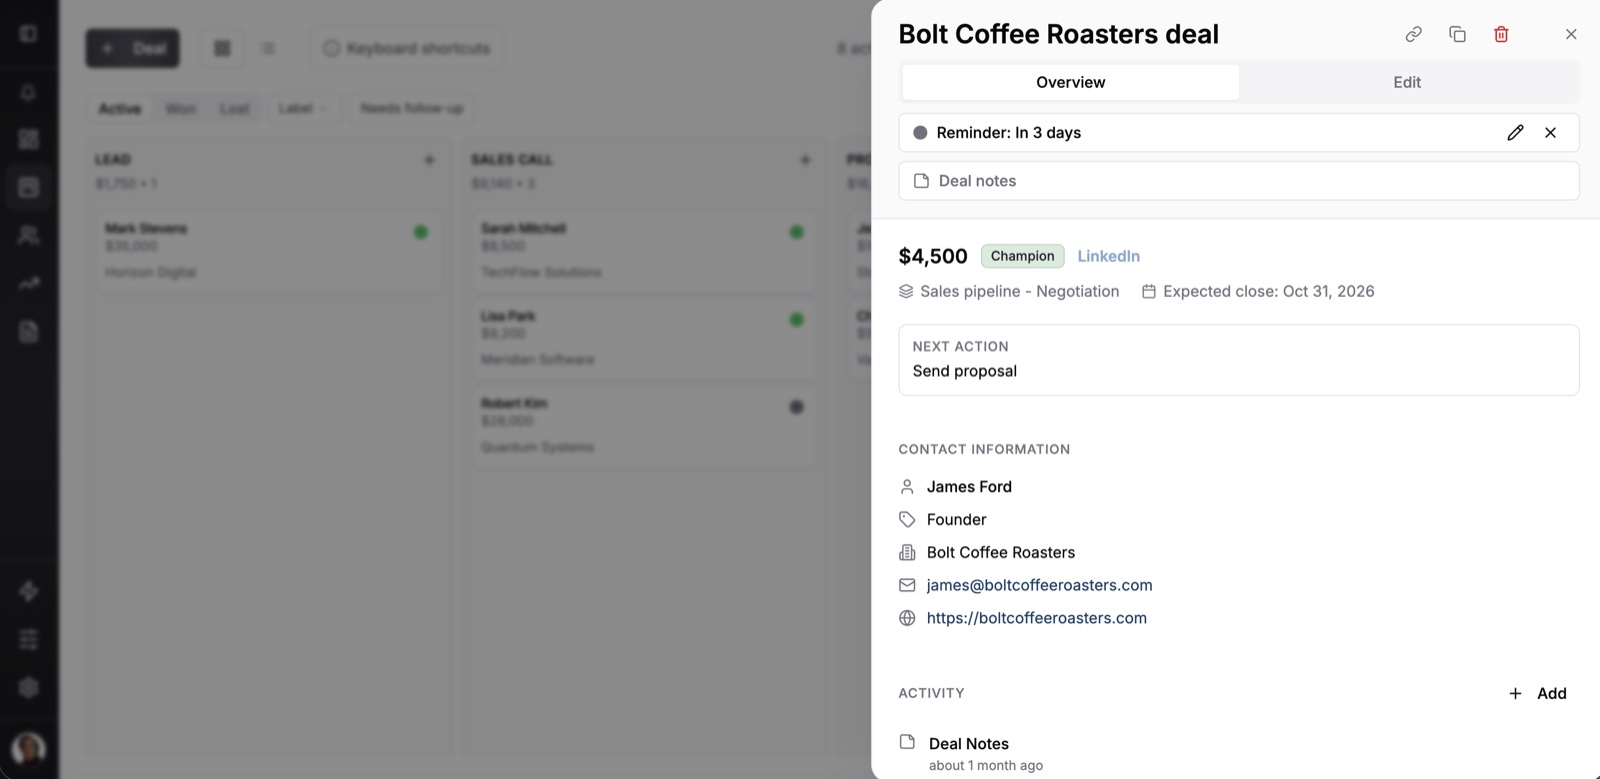This screenshot has height=779, width=1600.
Task: Click the Deal notes field
Action: [1238, 181]
